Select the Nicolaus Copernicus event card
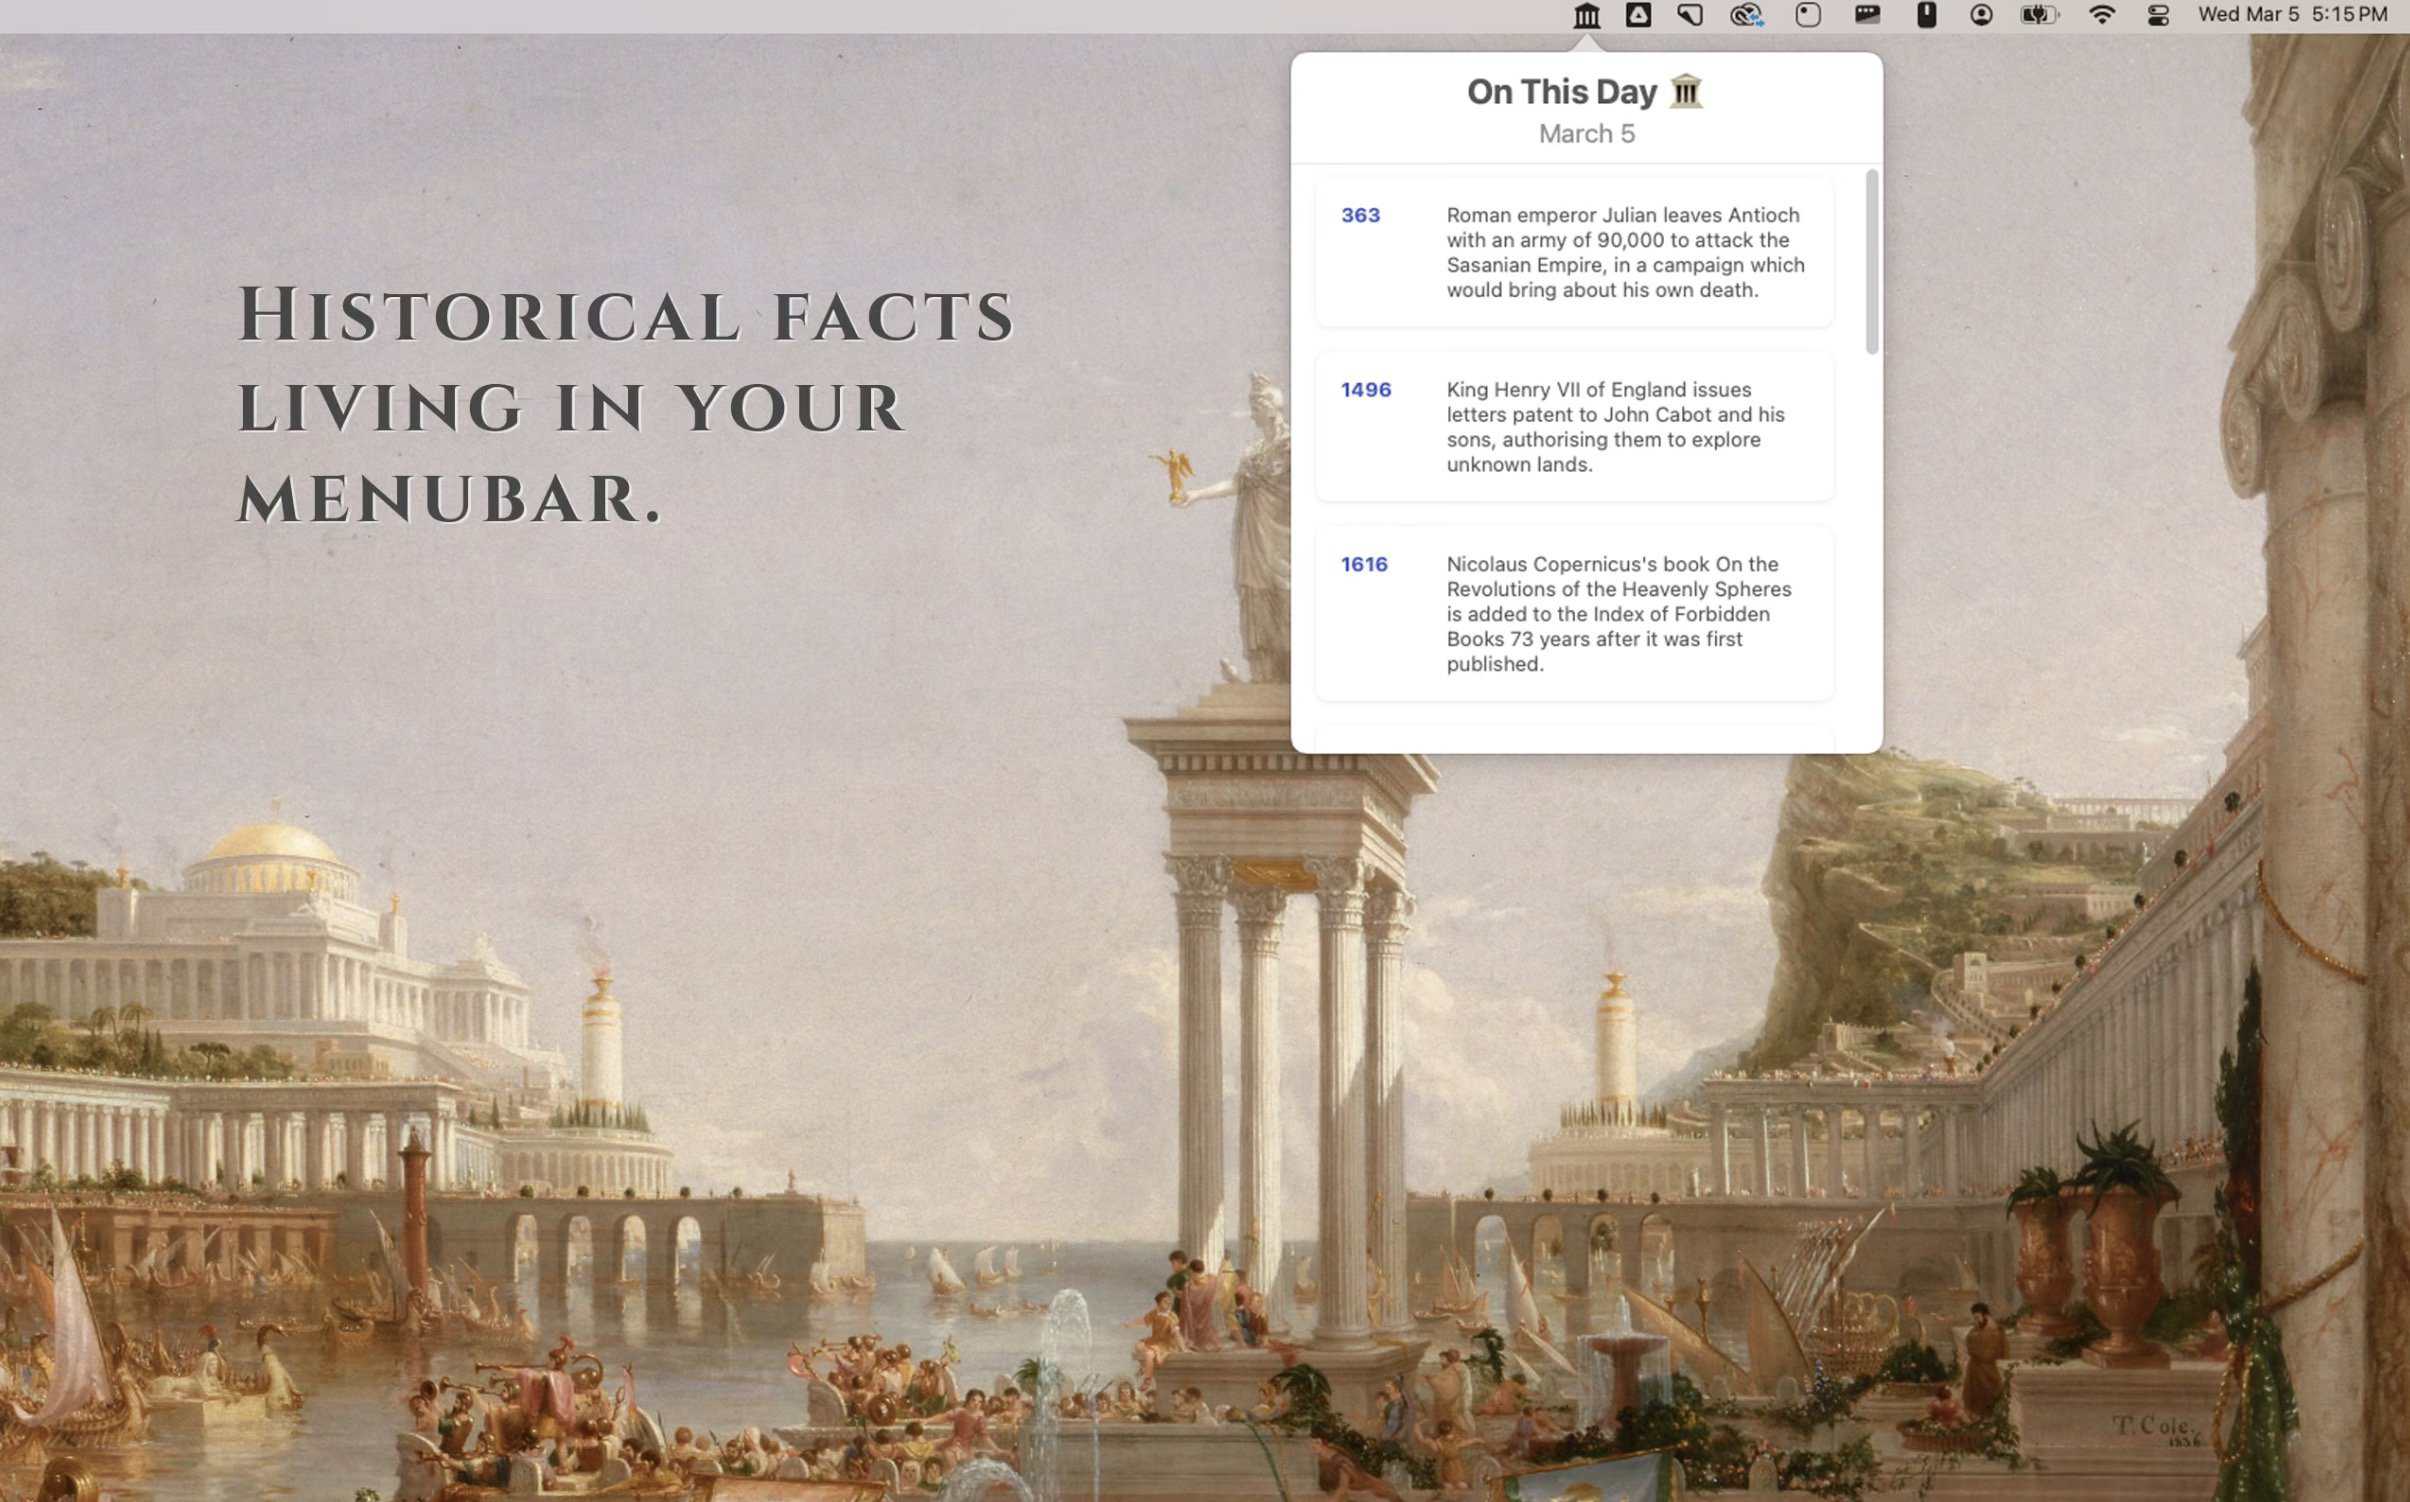Screen dimensions: 2410x1502 click(1574, 614)
